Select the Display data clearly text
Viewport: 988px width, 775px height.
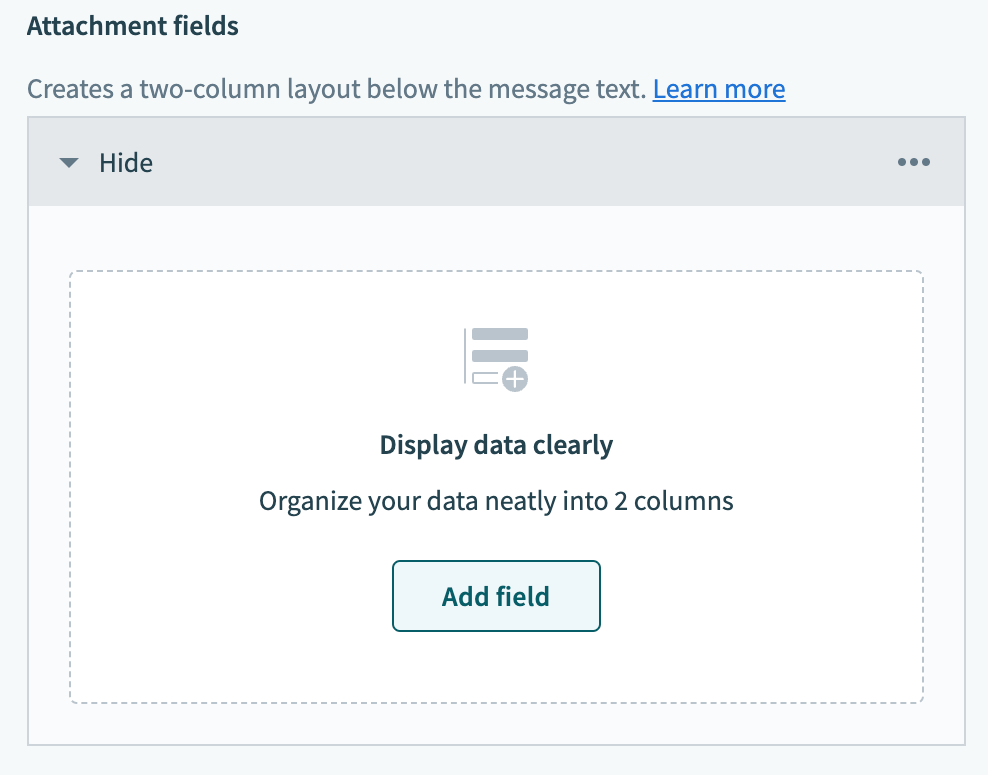pyautogui.click(x=496, y=444)
